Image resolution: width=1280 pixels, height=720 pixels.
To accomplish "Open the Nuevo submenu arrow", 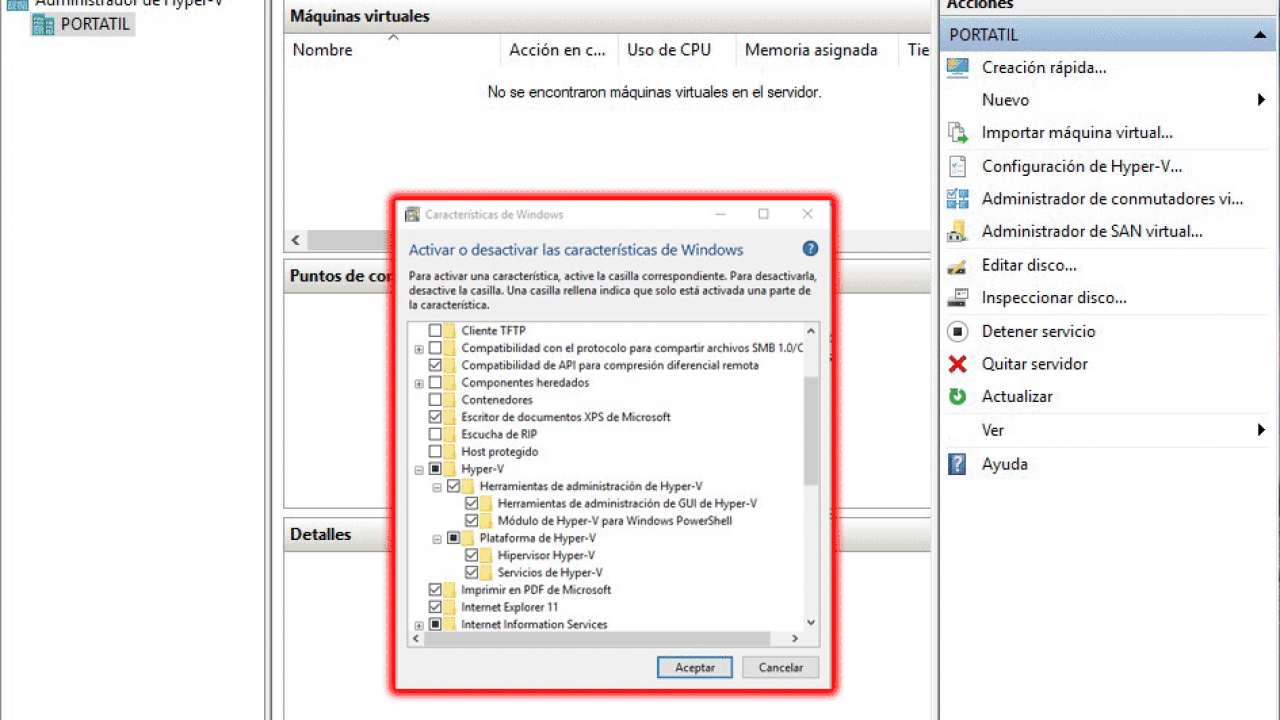I will click(1262, 100).
